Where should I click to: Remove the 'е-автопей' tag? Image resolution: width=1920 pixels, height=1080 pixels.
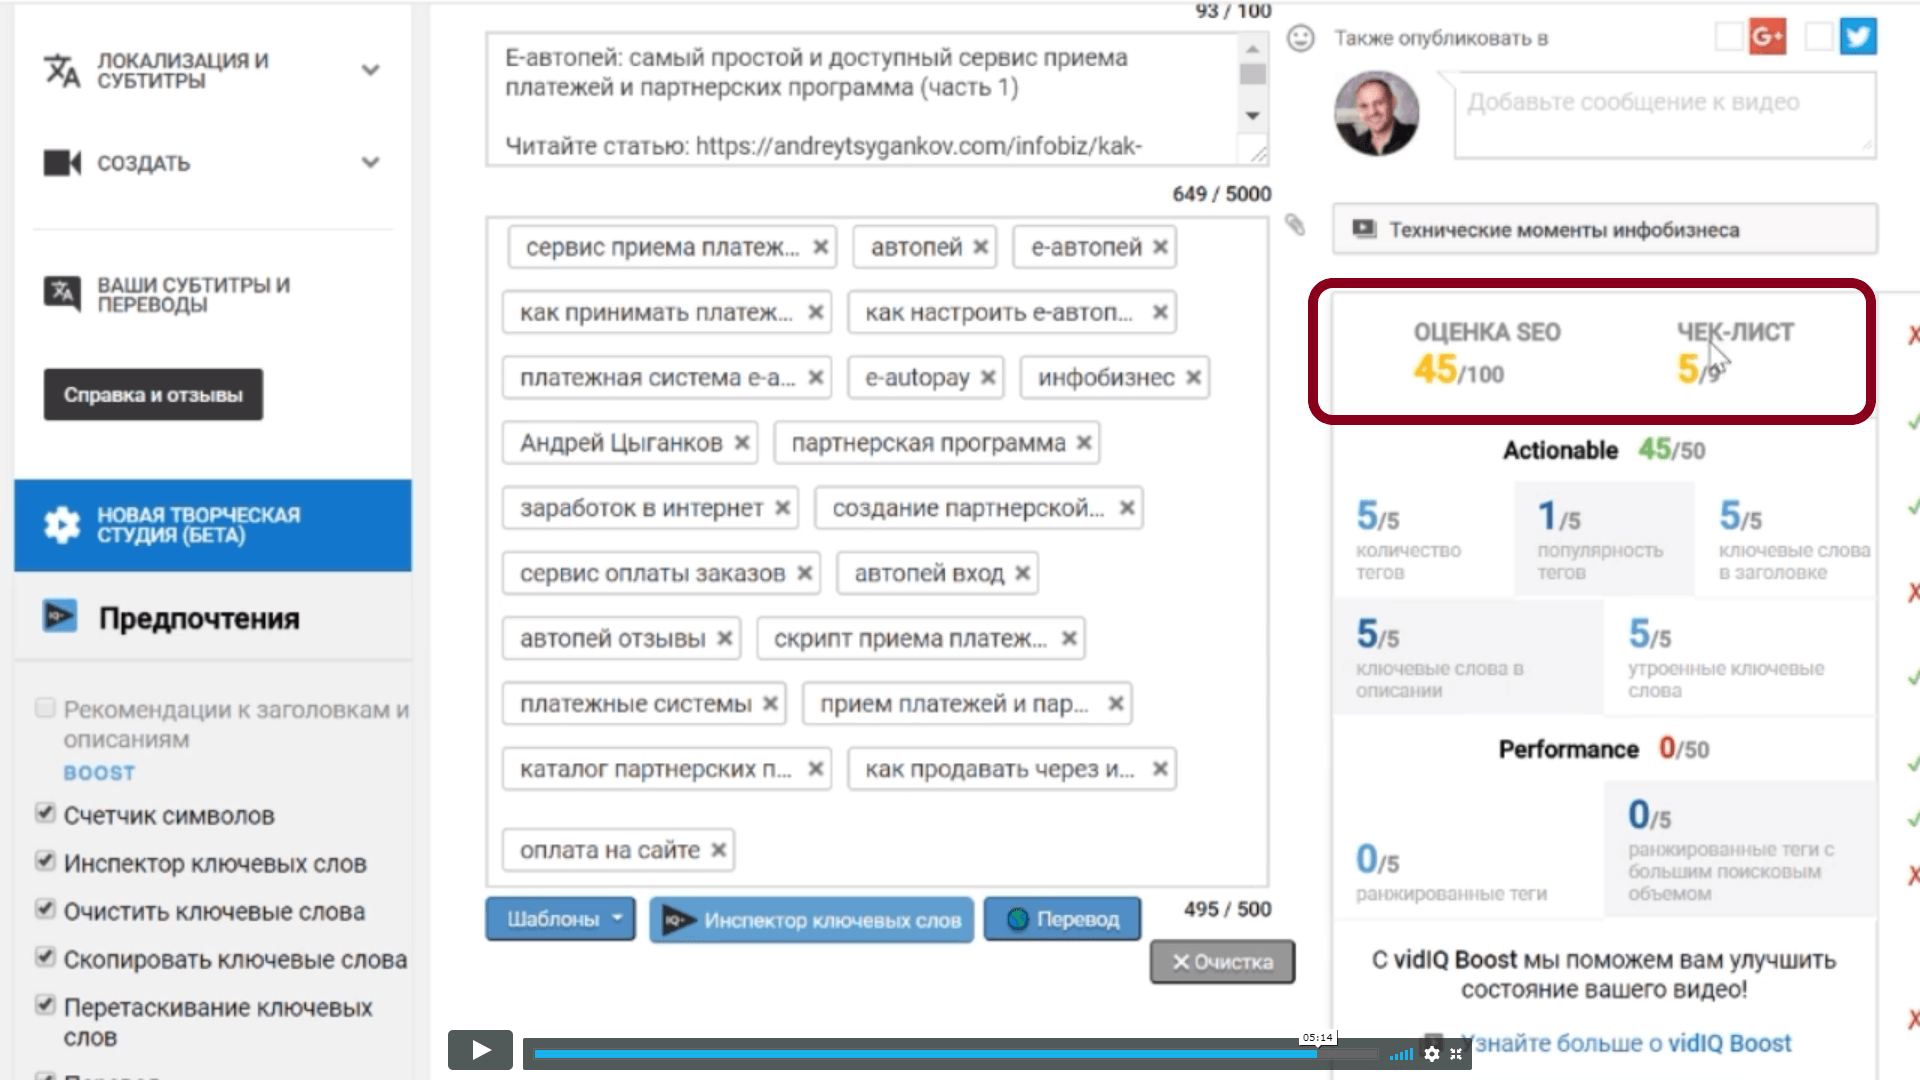pyautogui.click(x=1160, y=247)
